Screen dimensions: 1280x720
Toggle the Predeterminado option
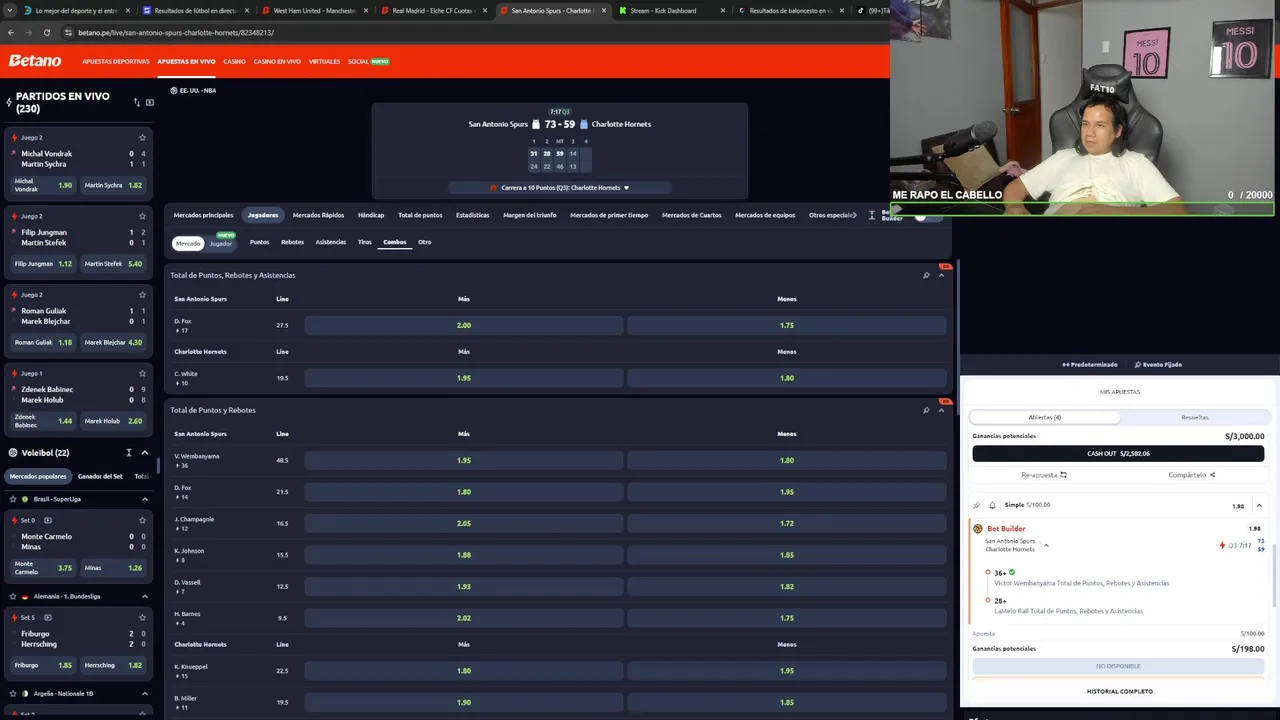[1090, 365]
